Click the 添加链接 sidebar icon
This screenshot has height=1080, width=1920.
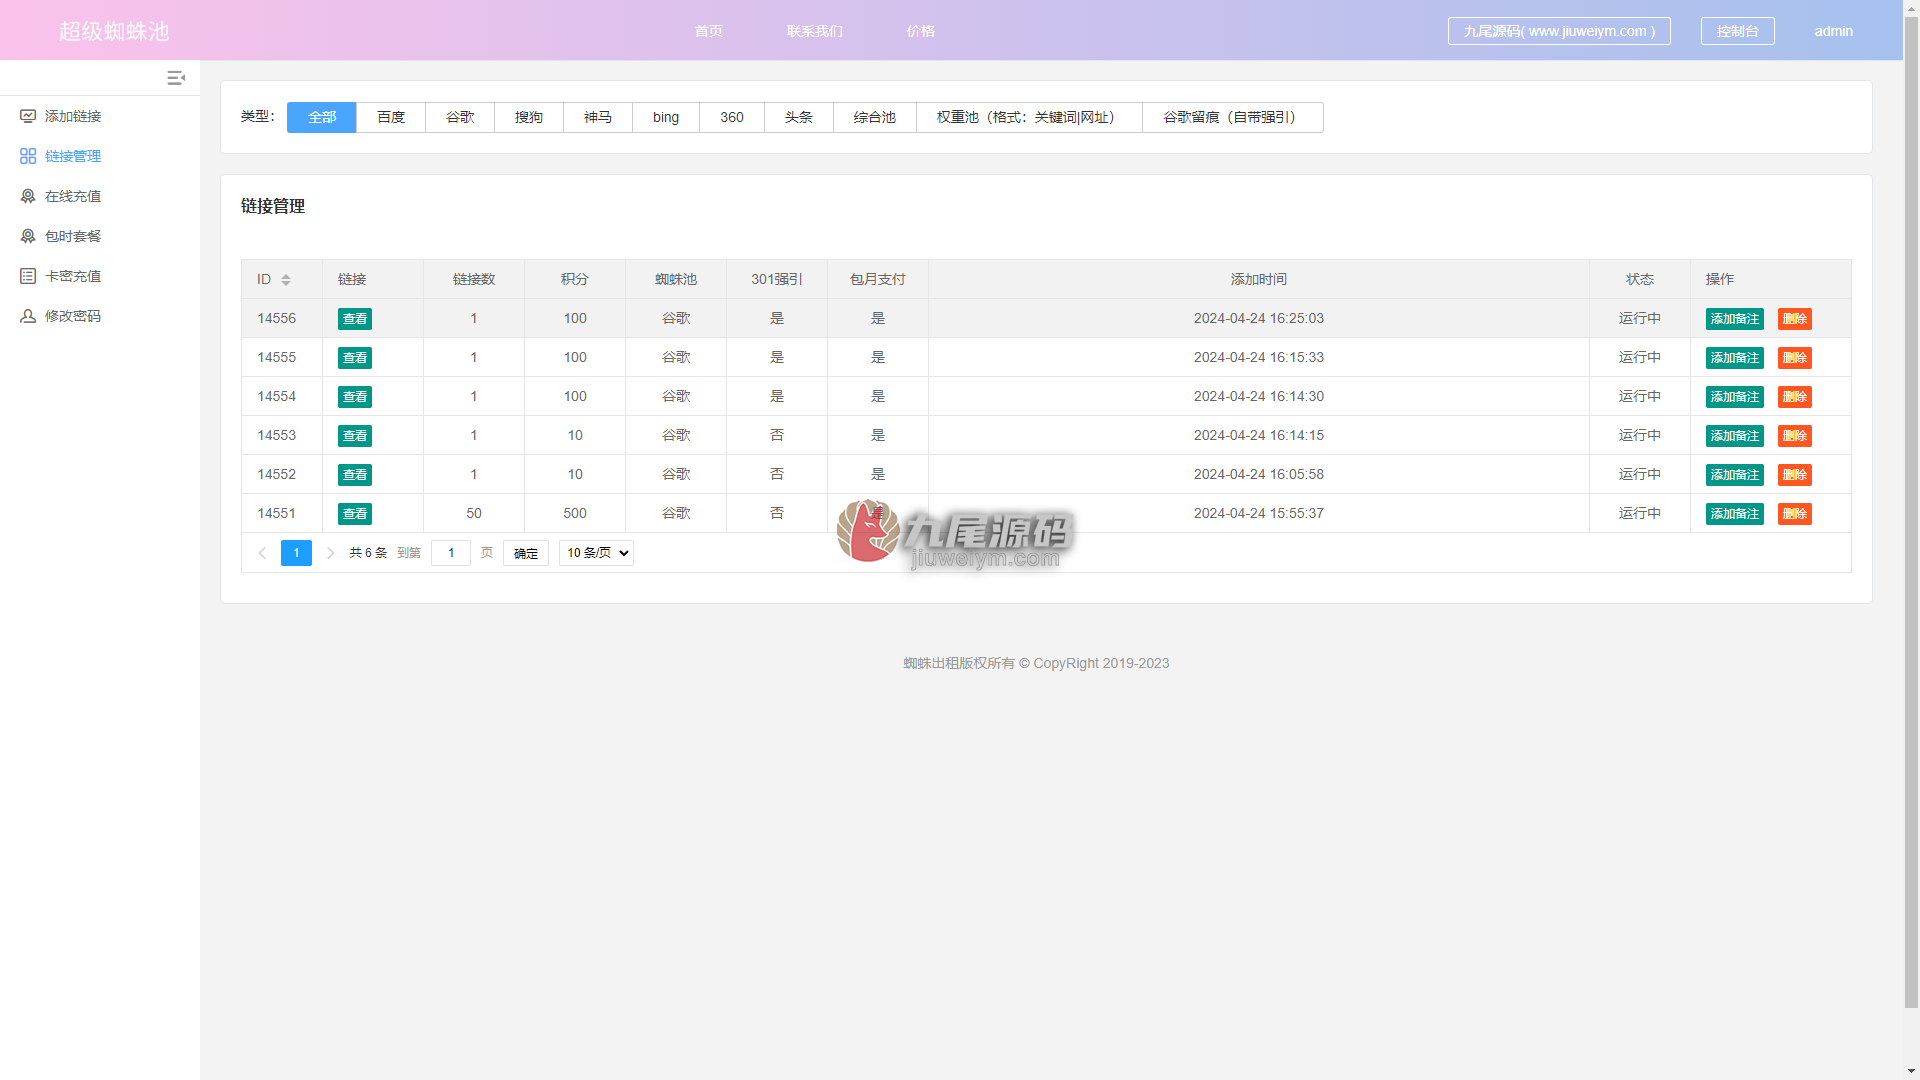pos(28,116)
